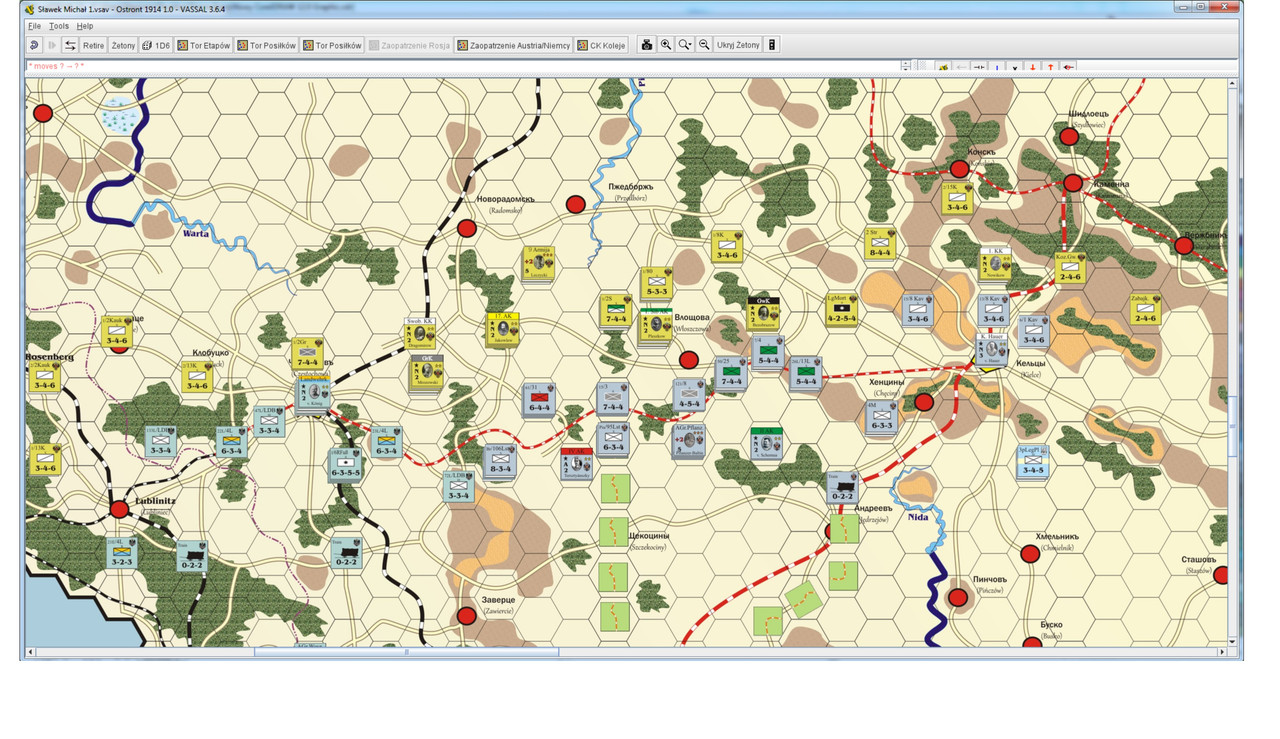Click the Пинчовъ town red dot
The height and width of the screenshot is (739, 1280).
tap(958, 597)
